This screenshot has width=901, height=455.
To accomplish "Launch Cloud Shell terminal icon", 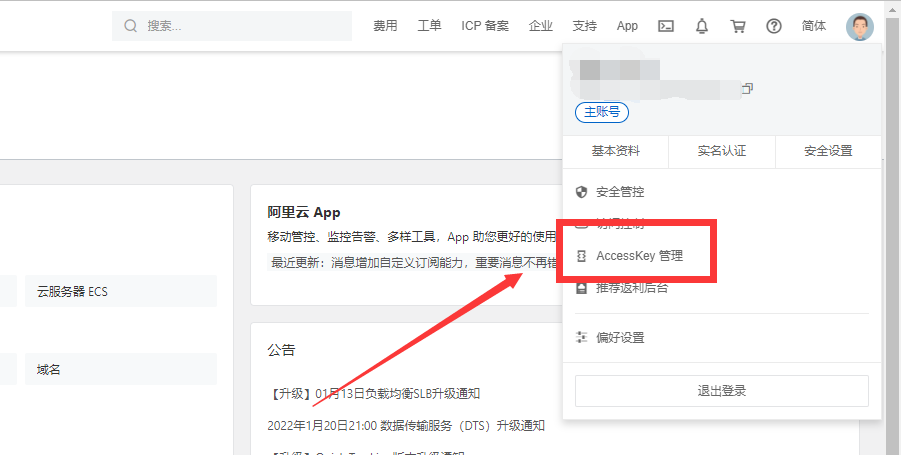I will pos(666,26).
